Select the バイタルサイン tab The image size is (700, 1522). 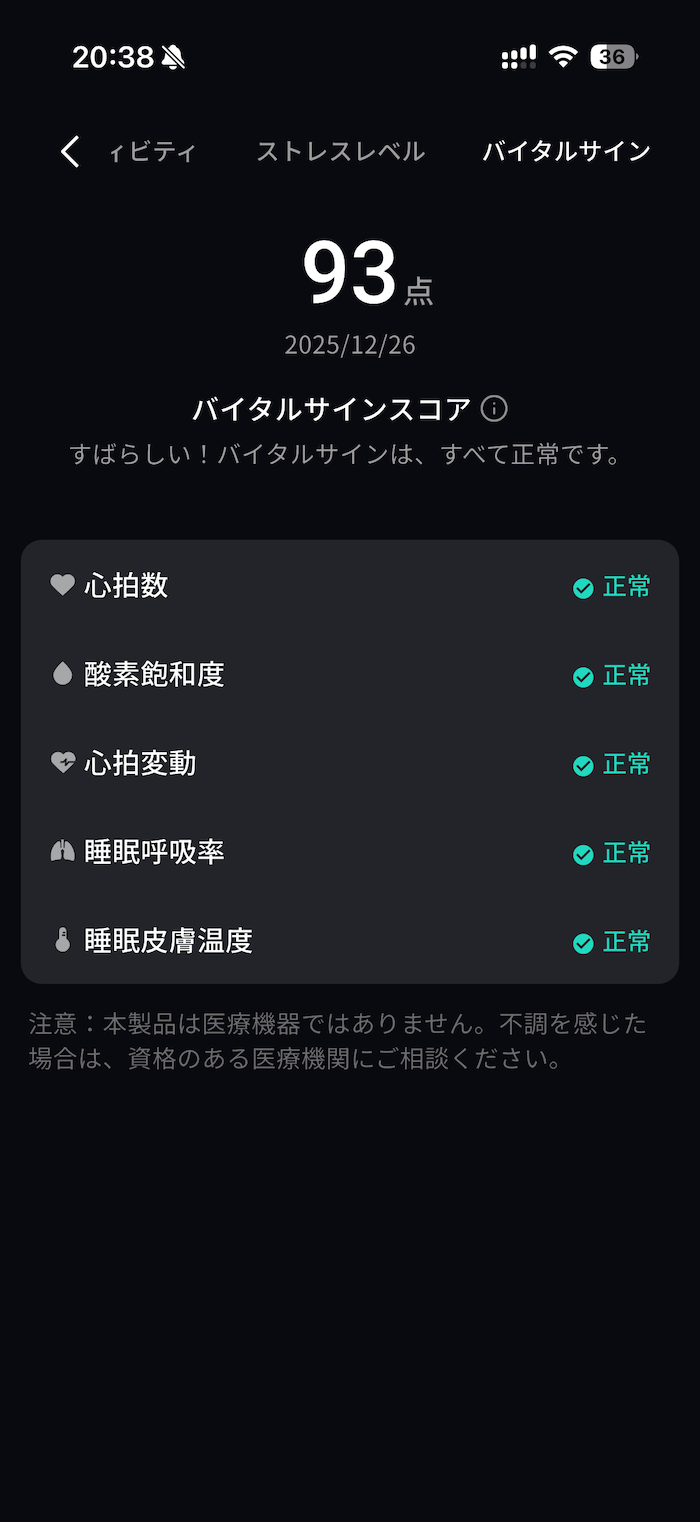coord(566,152)
